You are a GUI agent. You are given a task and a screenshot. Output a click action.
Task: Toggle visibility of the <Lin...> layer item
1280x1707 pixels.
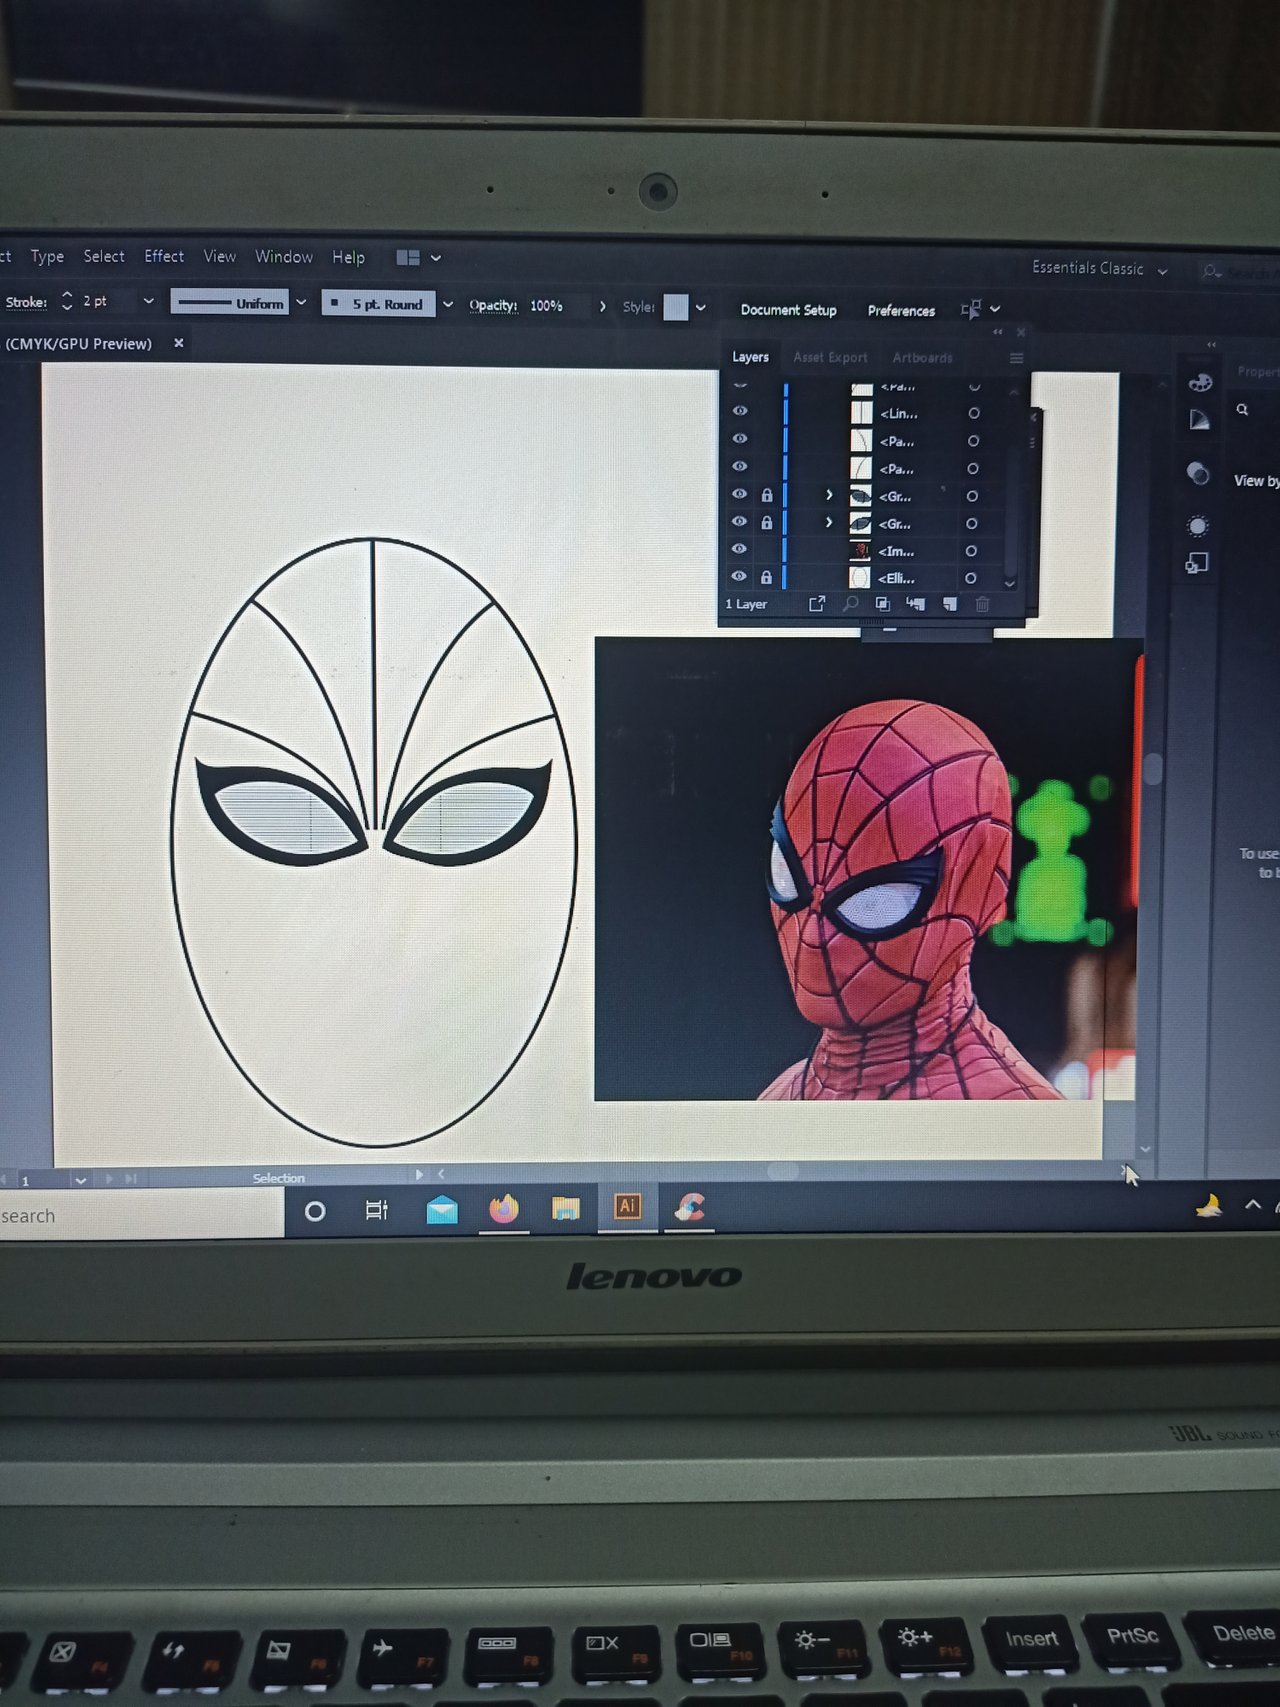[x=740, y=411]
